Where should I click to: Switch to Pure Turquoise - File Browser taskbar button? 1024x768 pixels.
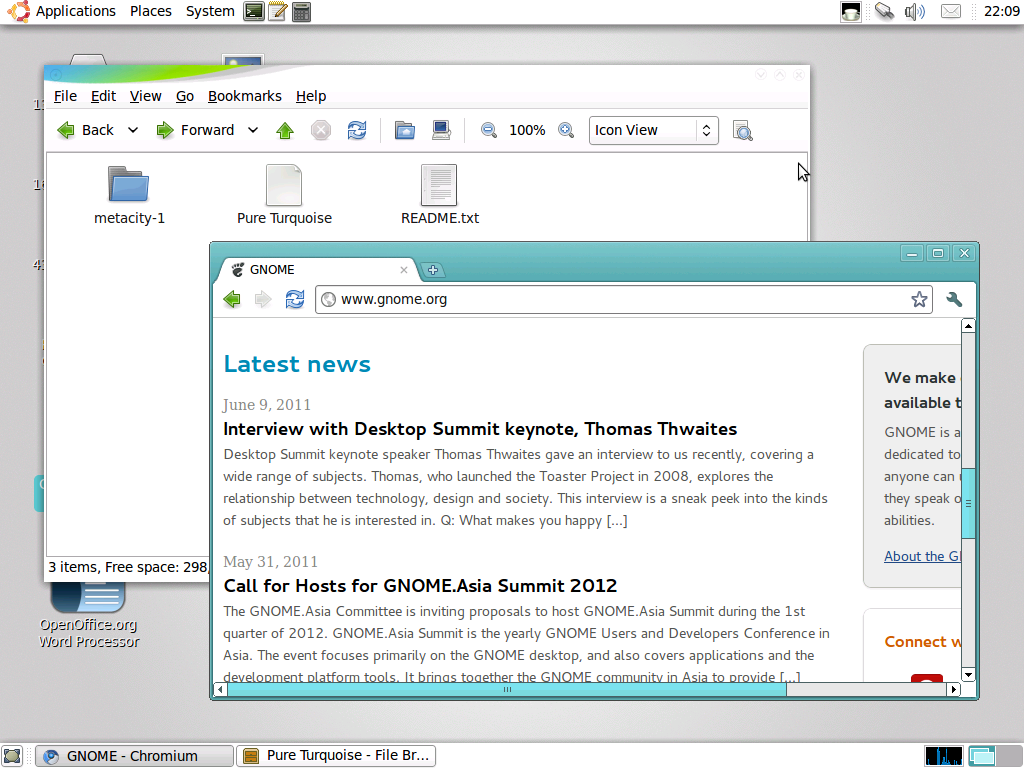(336, 756)
